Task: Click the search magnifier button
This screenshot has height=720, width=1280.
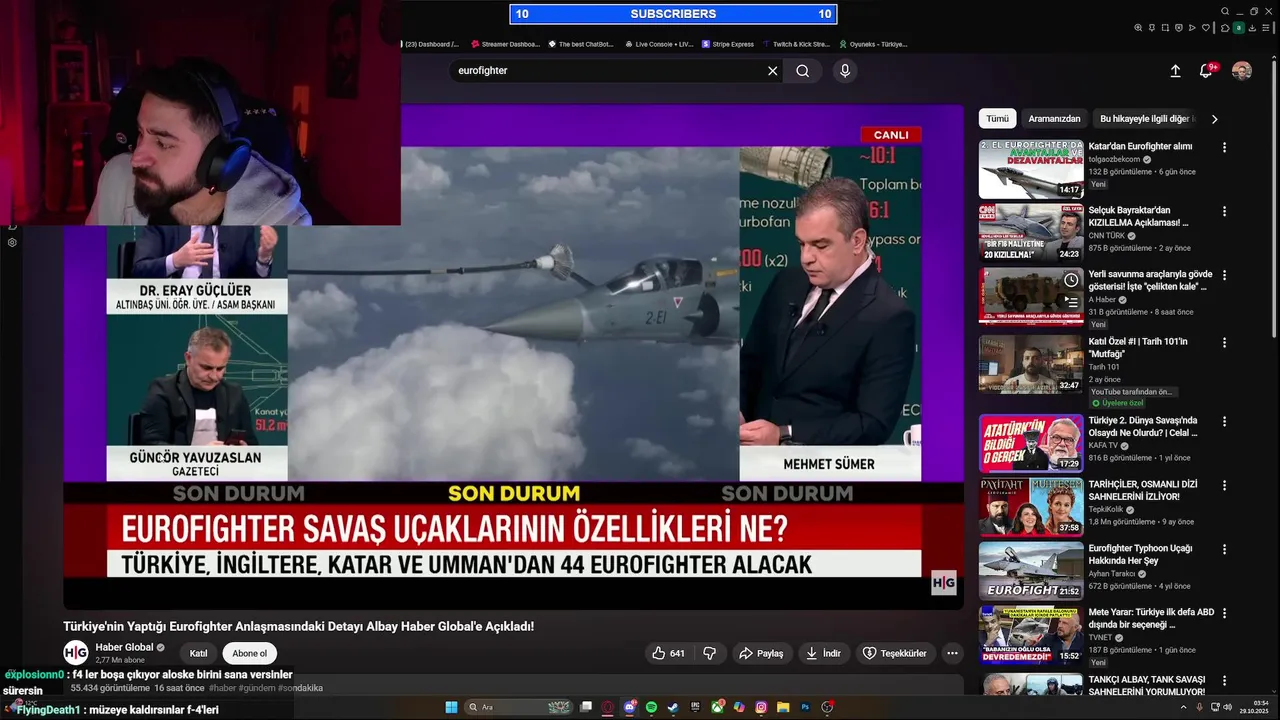Action: point(803,71)
